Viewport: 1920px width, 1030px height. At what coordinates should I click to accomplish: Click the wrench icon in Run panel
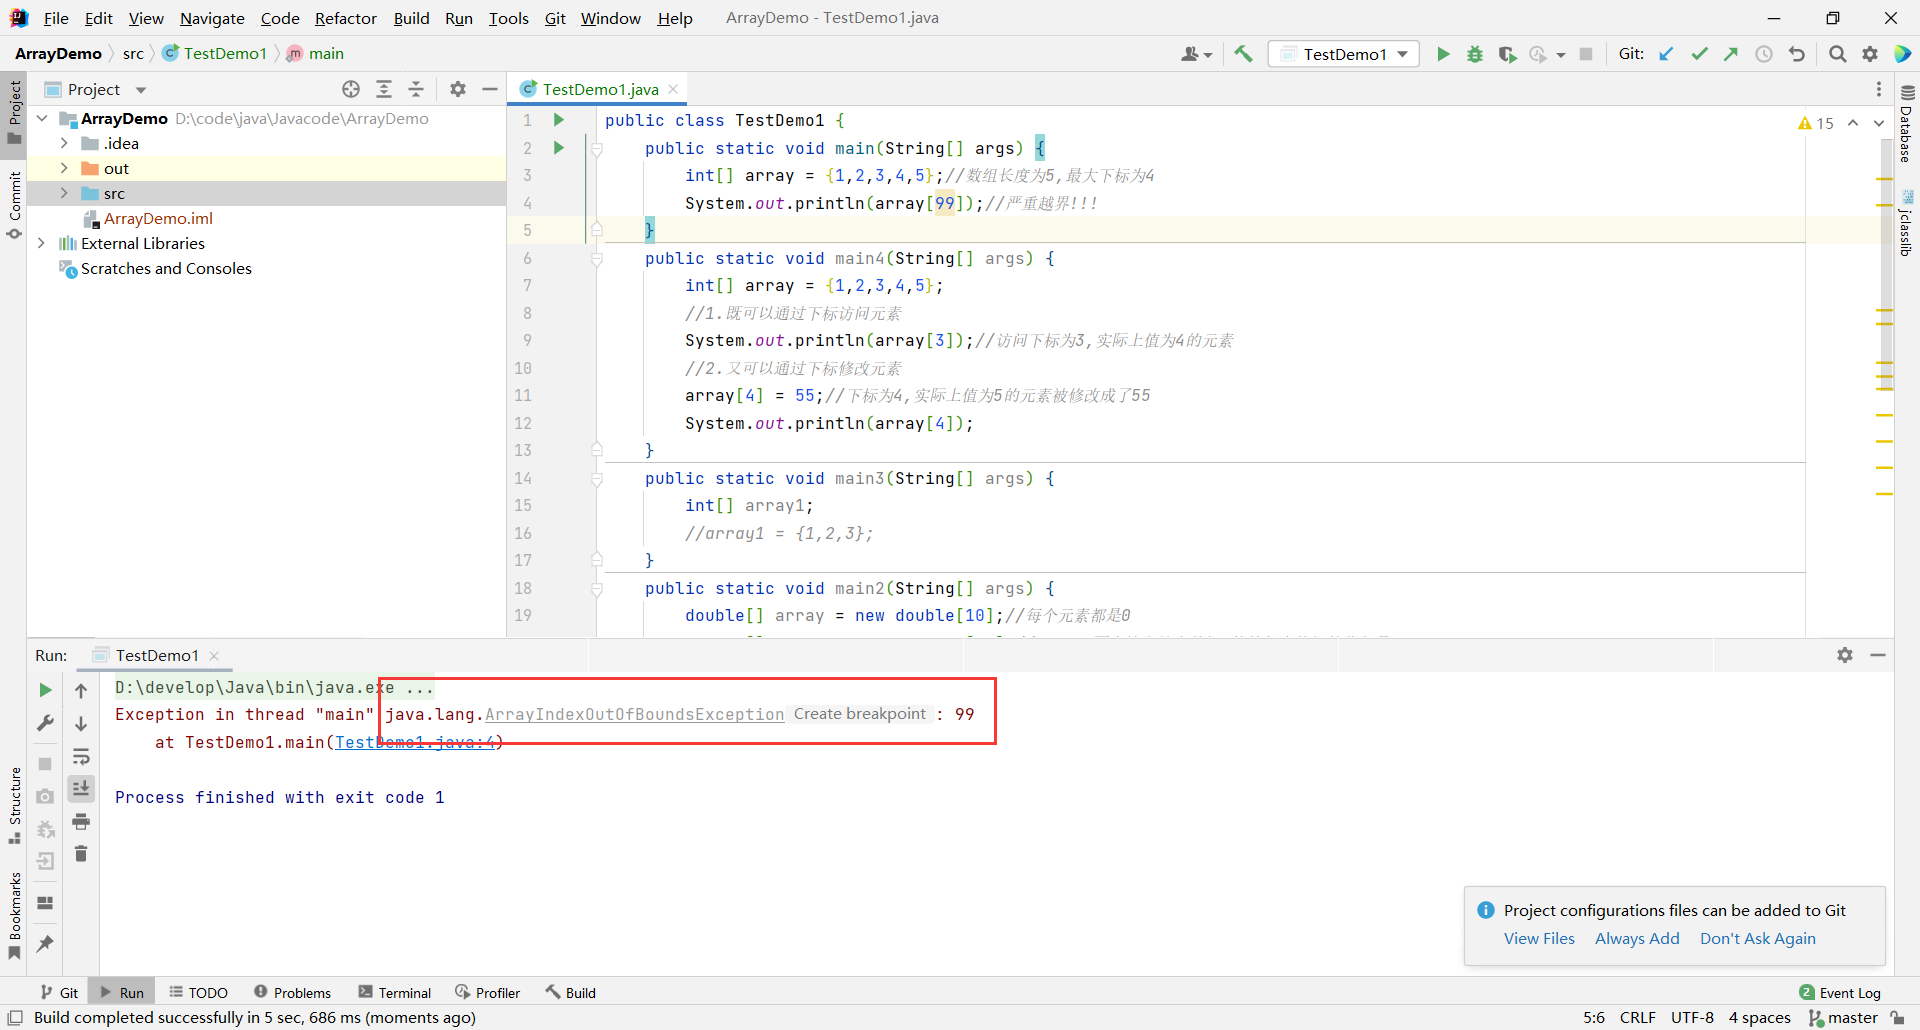(45, 723)
